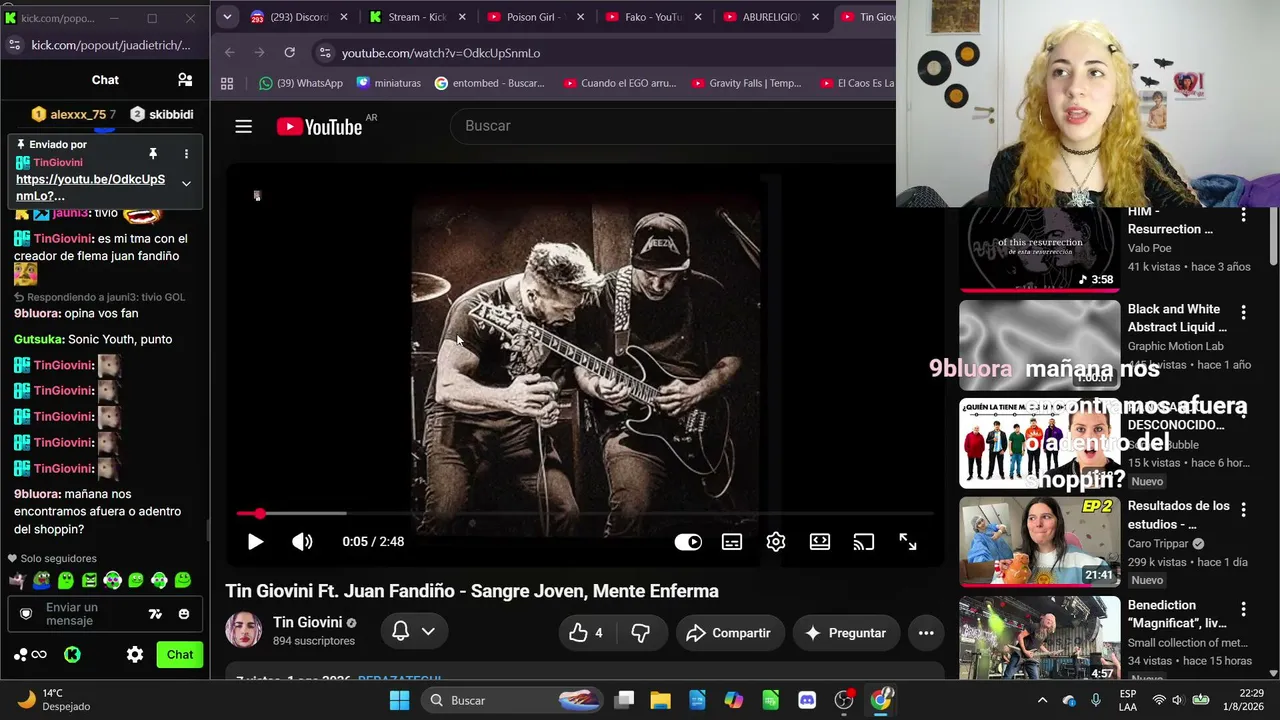Enter fullscreen in the player
The image size is (1280, 720).
tap(908, 542)
